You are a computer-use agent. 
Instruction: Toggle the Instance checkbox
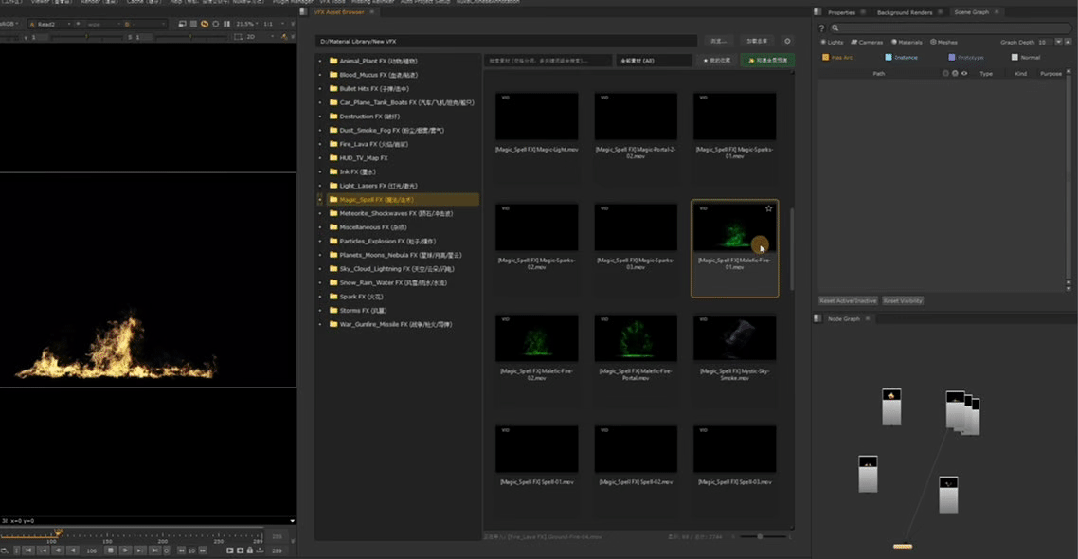click(x=889, y=58)
